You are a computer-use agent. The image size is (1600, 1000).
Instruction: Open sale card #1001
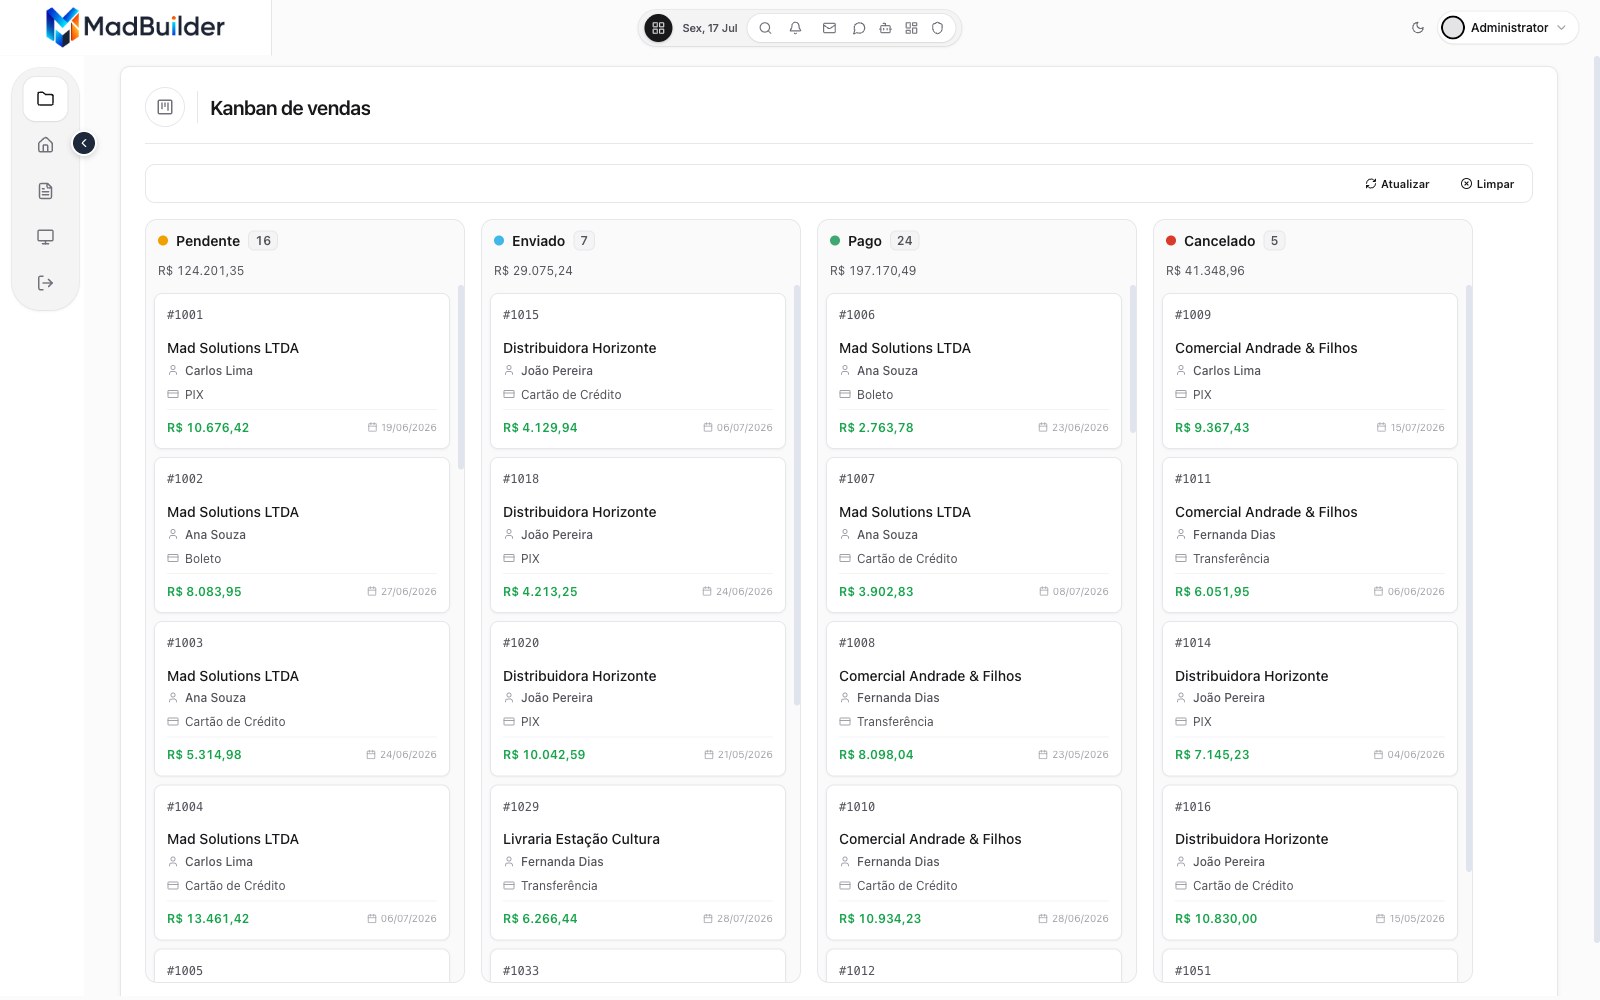302,371
